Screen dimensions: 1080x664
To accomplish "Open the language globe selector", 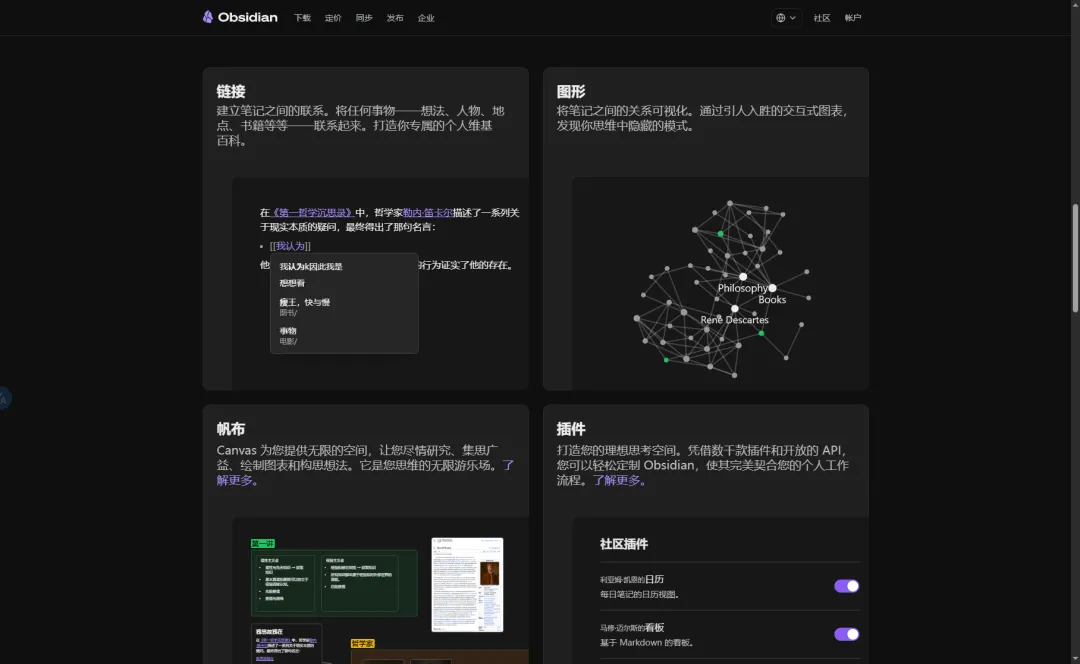I will click(786, 18).
